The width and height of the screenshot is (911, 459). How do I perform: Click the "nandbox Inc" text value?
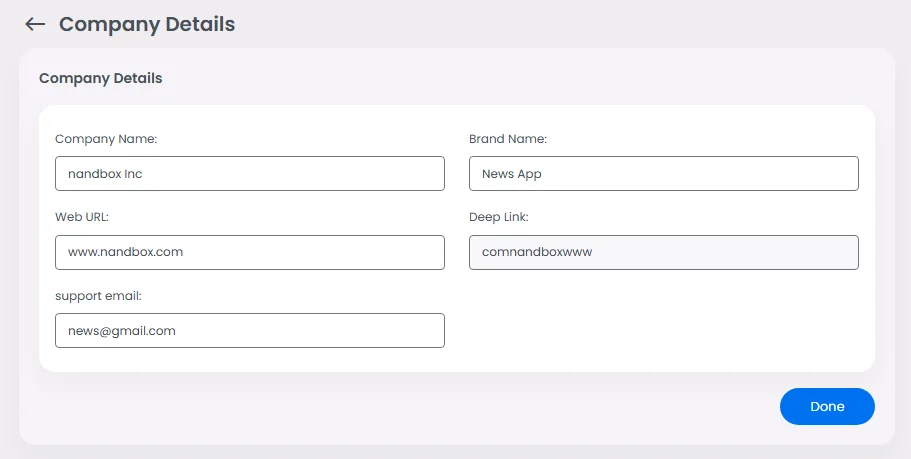click(x=105, y=174)
